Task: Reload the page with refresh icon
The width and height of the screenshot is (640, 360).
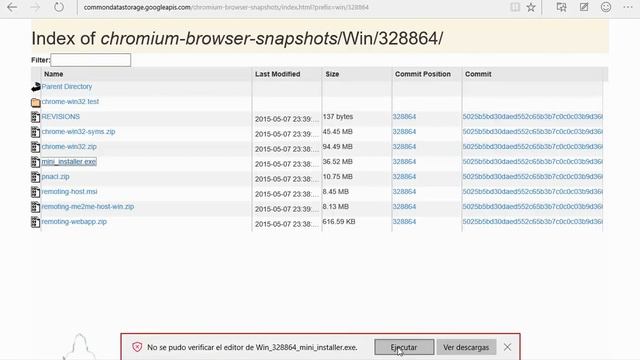Action: point(59,7)
